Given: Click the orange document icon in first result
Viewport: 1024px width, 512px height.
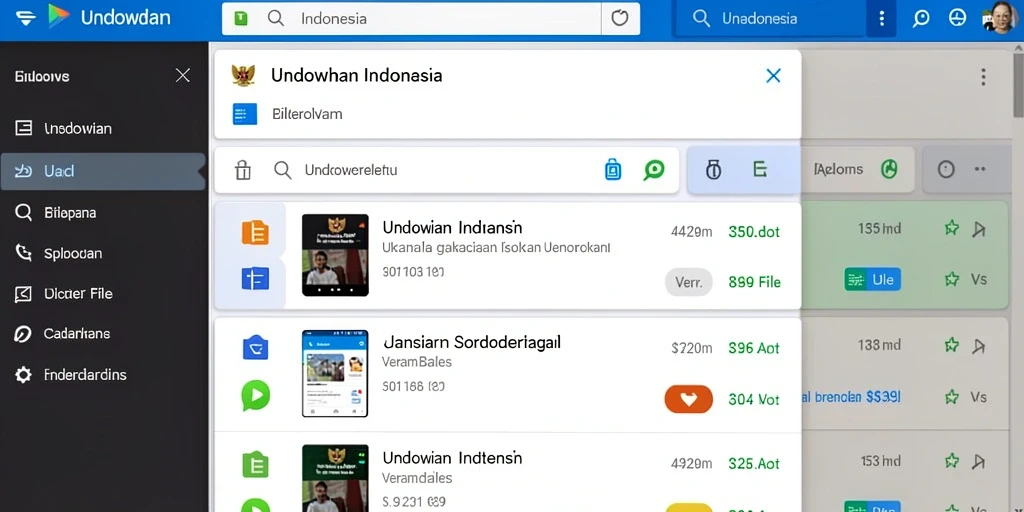Looking at the screenshot, I should click(255, 232).
